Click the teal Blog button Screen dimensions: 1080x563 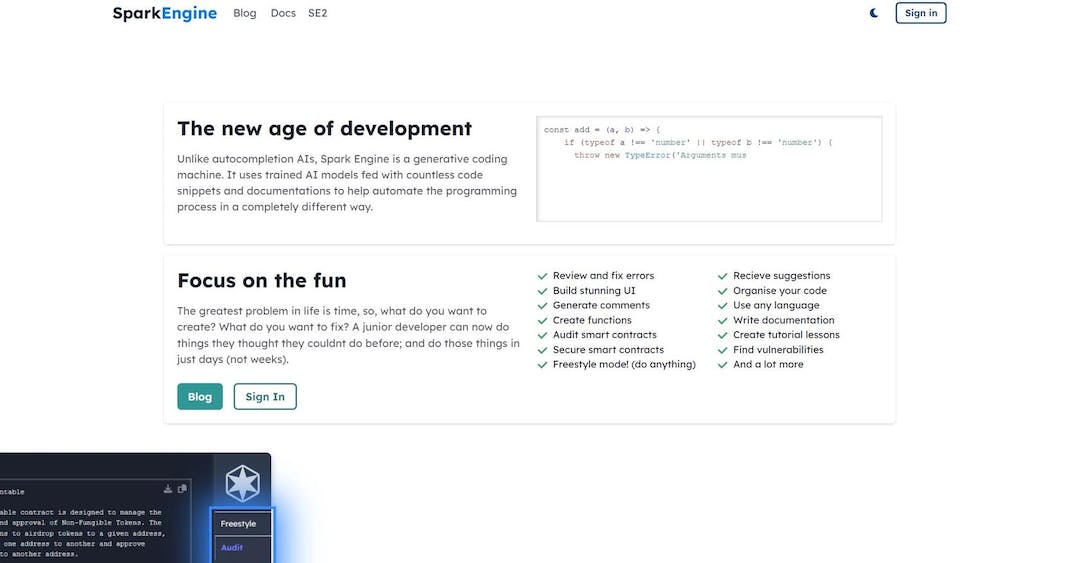pos(200,396)
